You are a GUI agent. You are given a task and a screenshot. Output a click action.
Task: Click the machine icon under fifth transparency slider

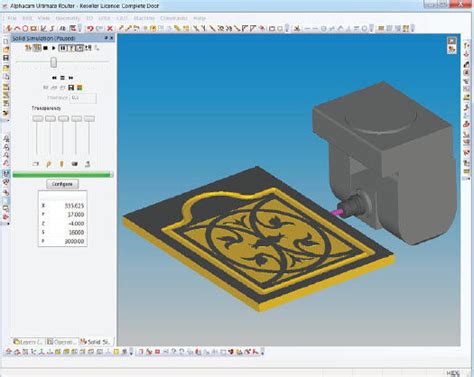[x=88, y=164]
